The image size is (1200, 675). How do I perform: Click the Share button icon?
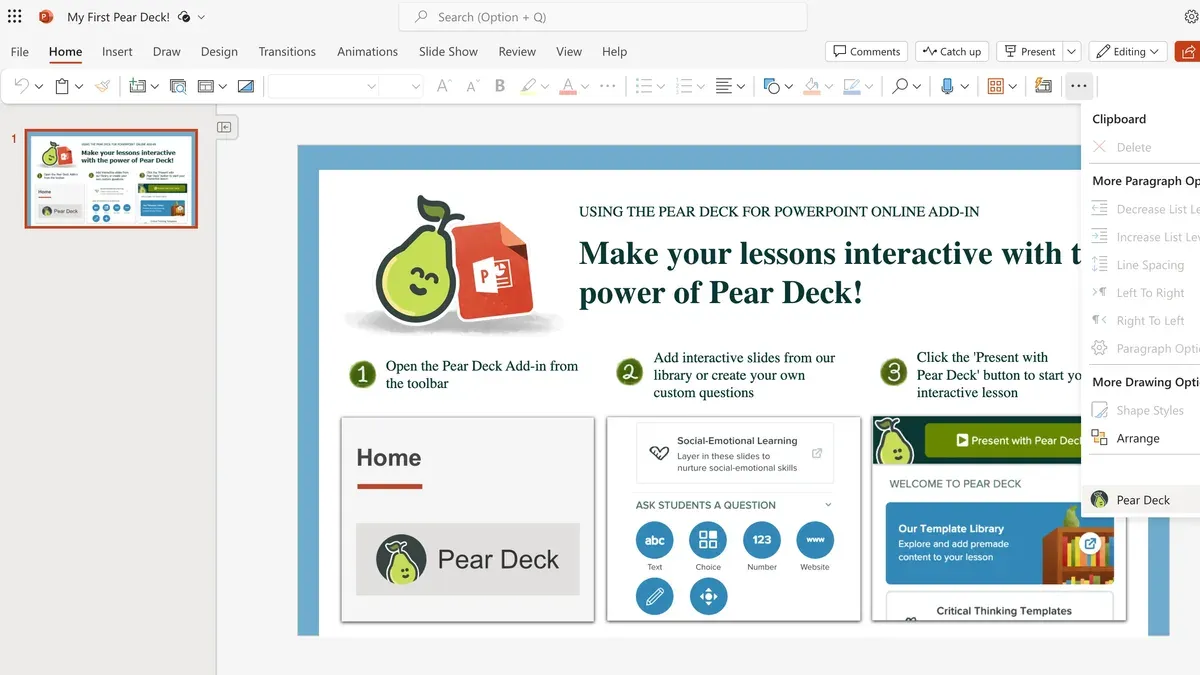1189,51
